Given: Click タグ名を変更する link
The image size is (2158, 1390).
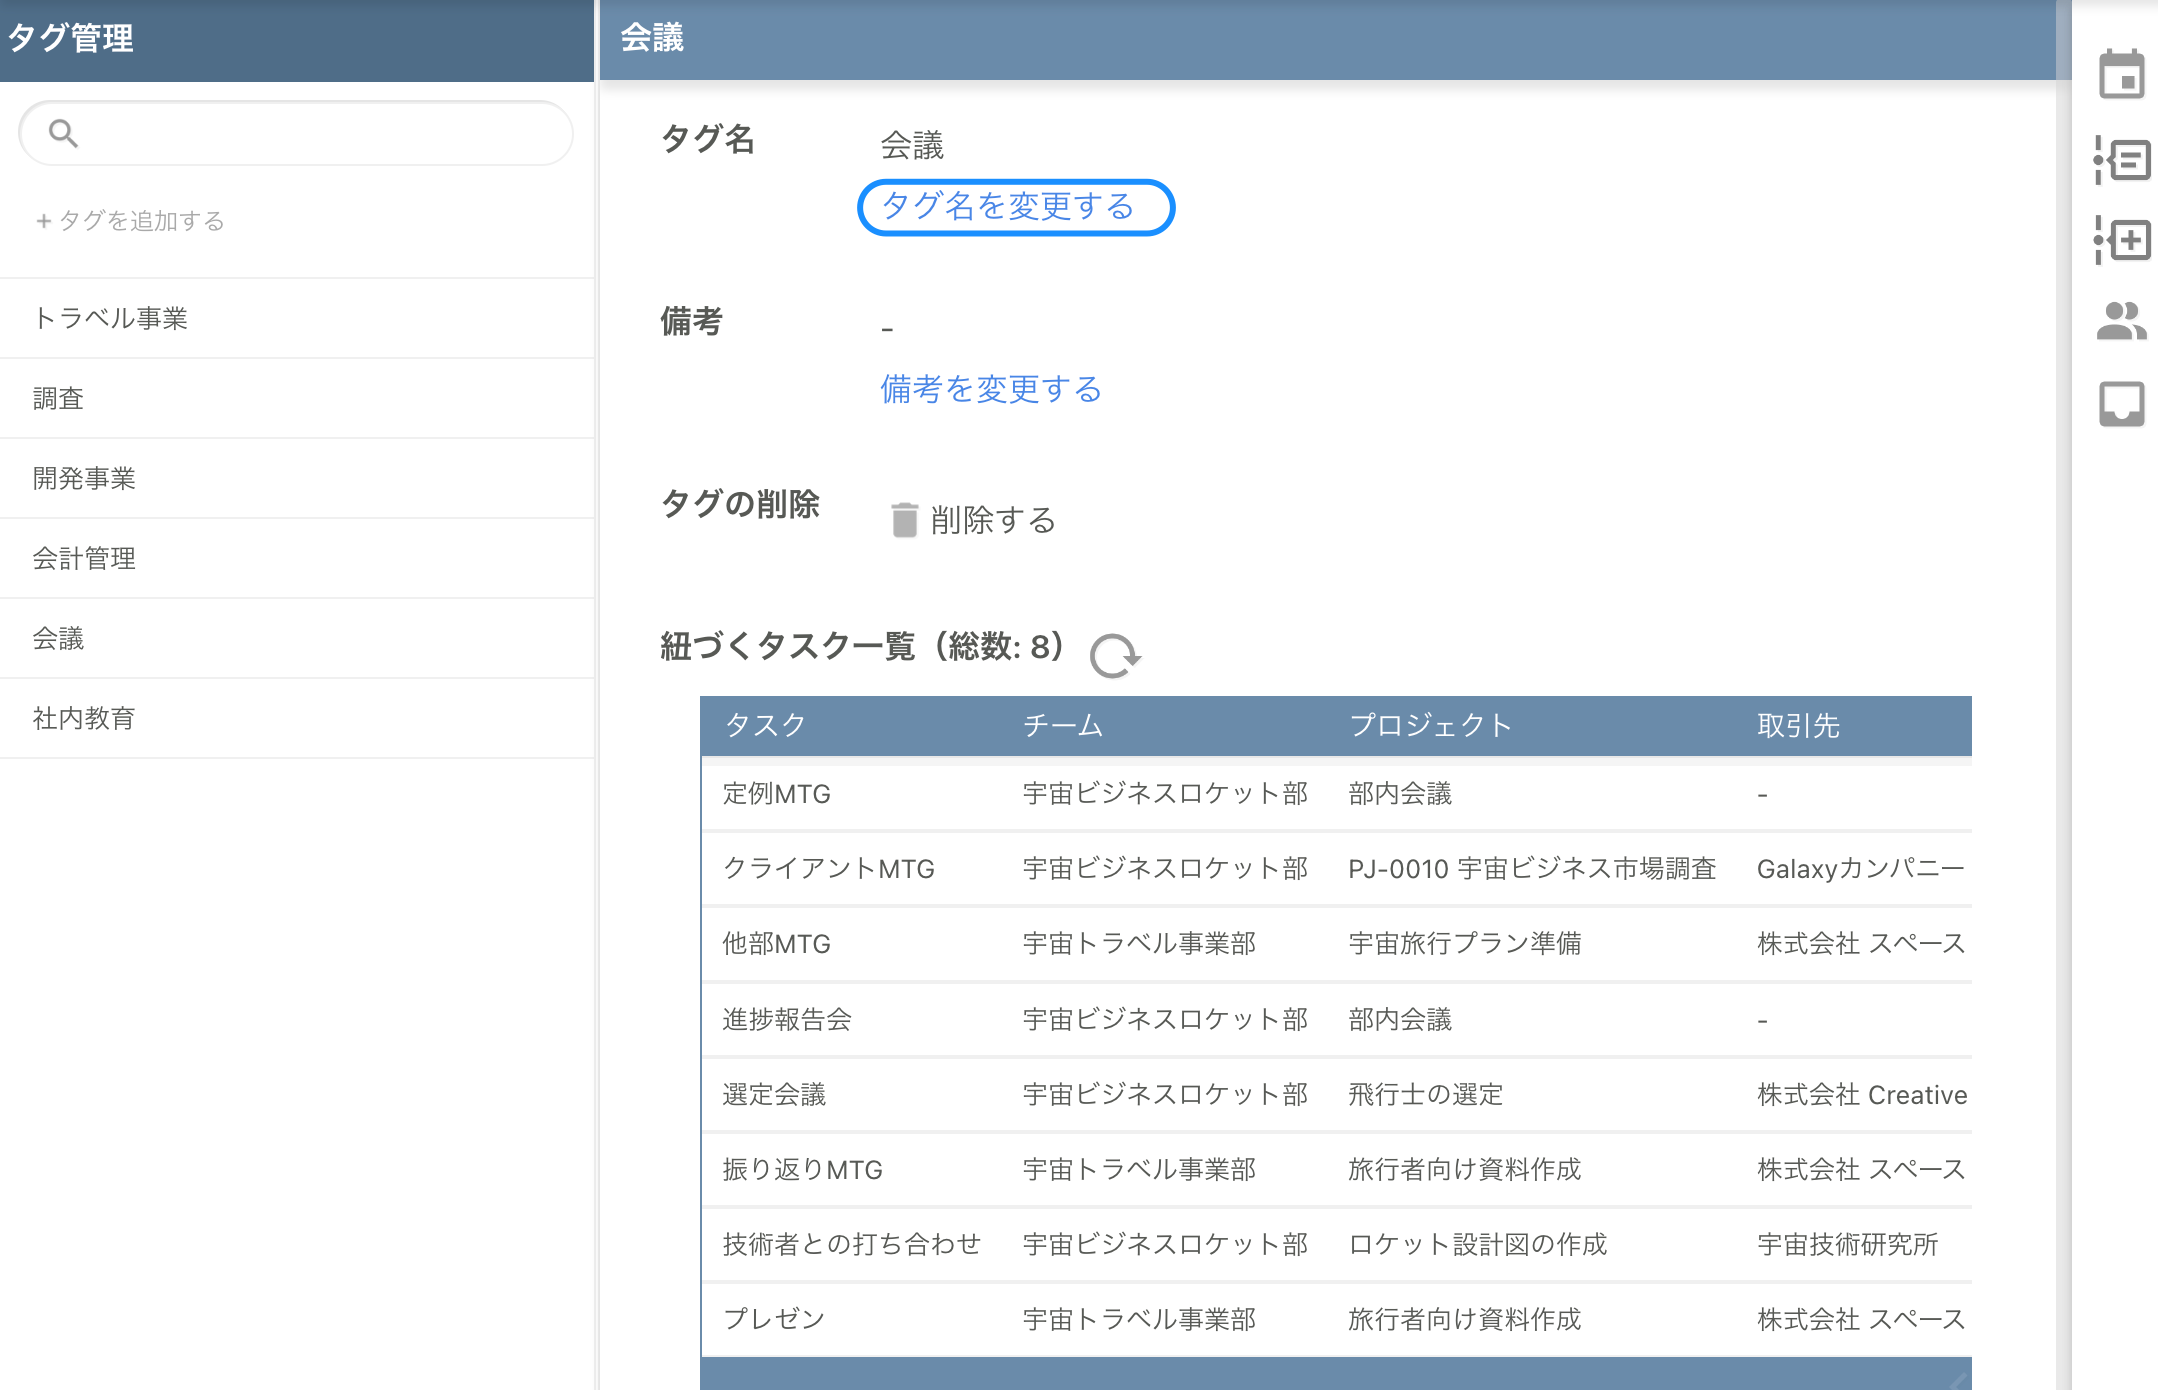Looking at the screenshot, I should coord(1015,207).
